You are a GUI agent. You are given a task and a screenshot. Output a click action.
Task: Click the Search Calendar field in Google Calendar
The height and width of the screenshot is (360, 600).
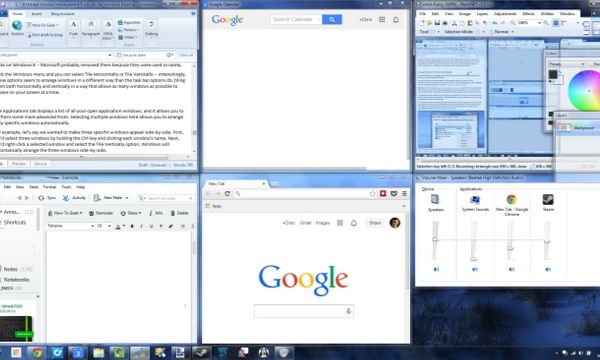pos(296,19)
